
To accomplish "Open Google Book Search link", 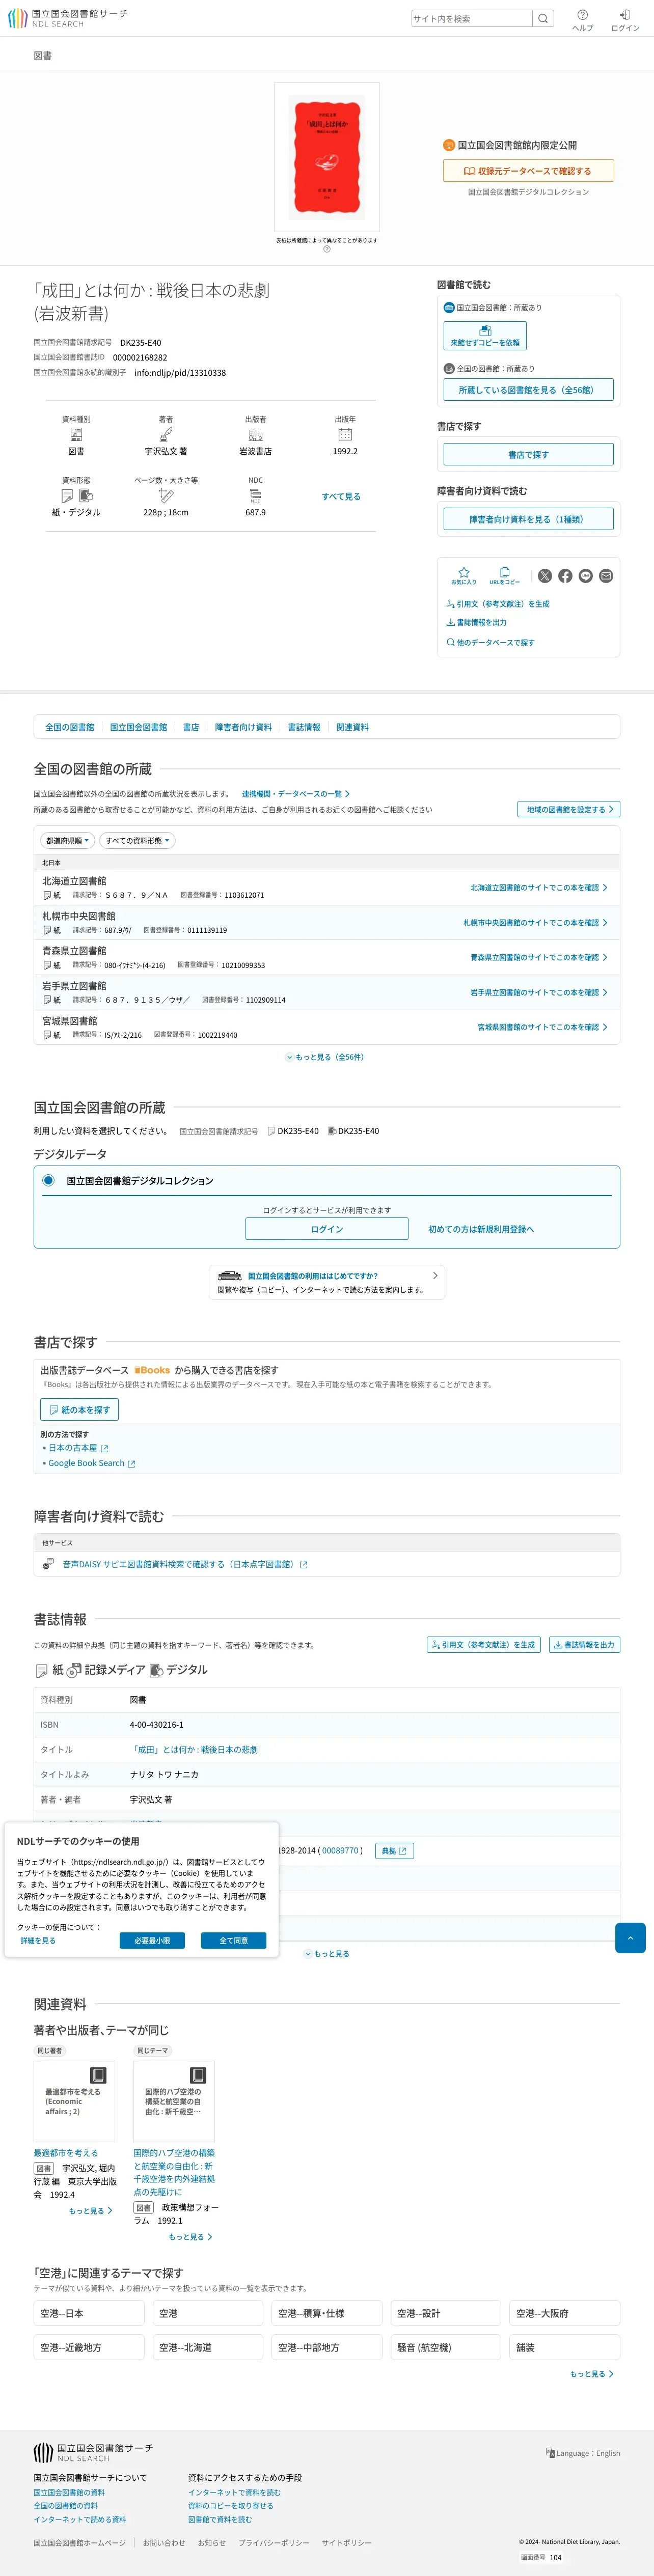I will [x=91, y=1463].
